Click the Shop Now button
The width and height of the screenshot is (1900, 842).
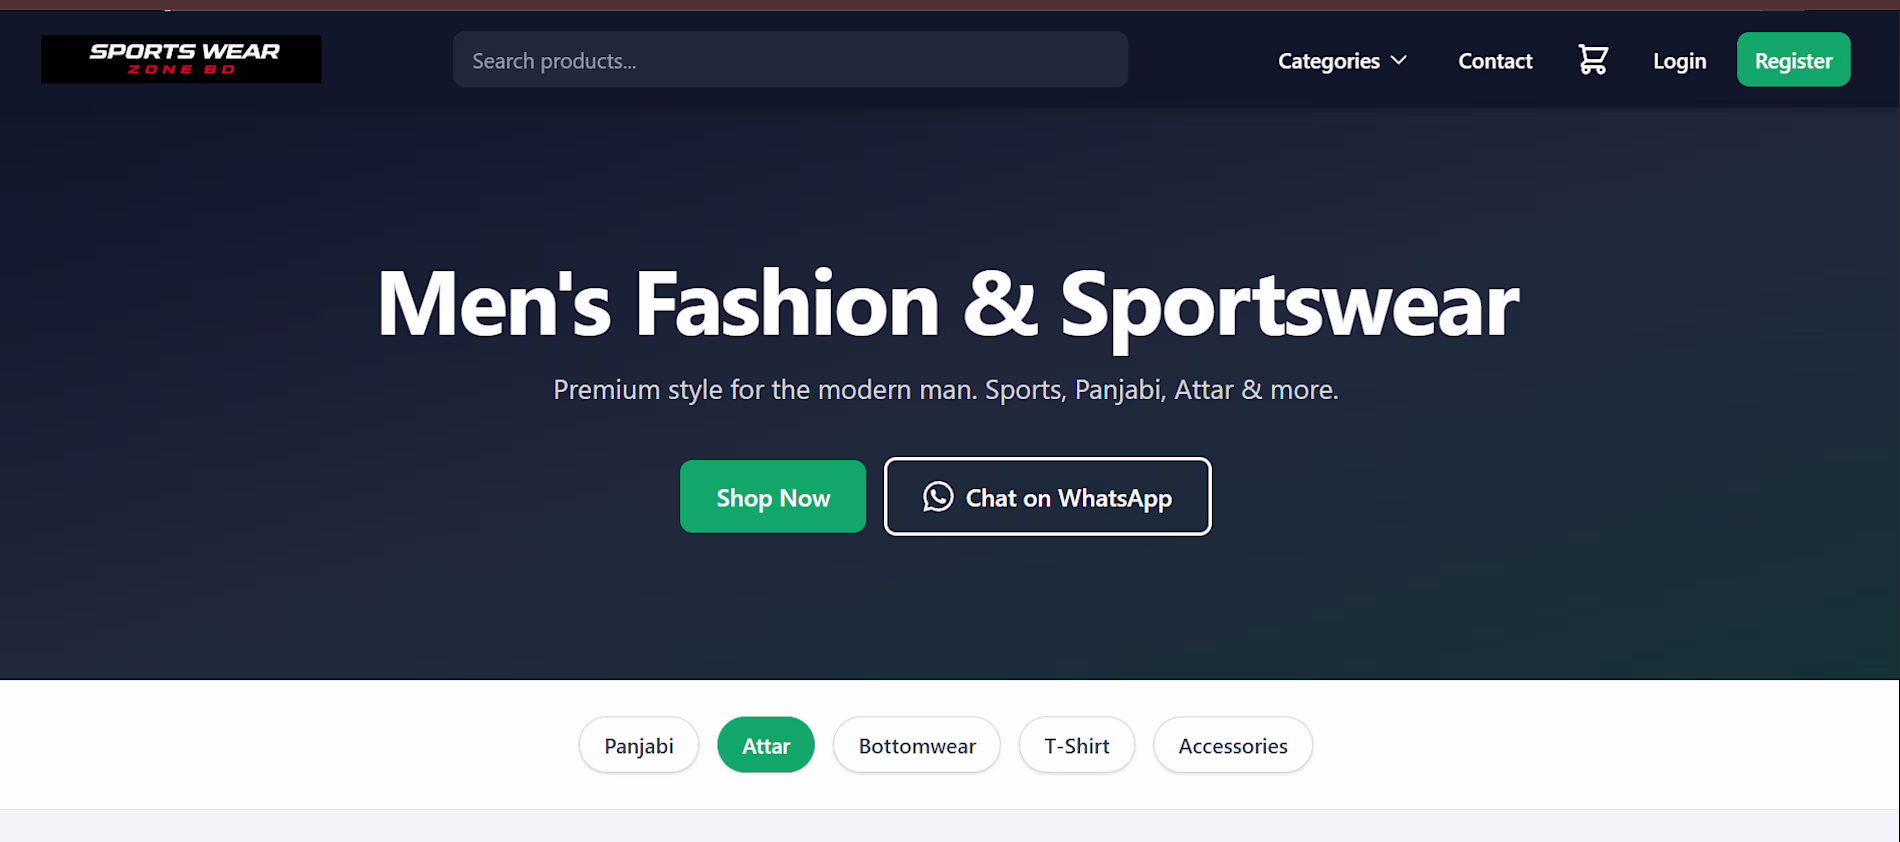click(773, 497)
